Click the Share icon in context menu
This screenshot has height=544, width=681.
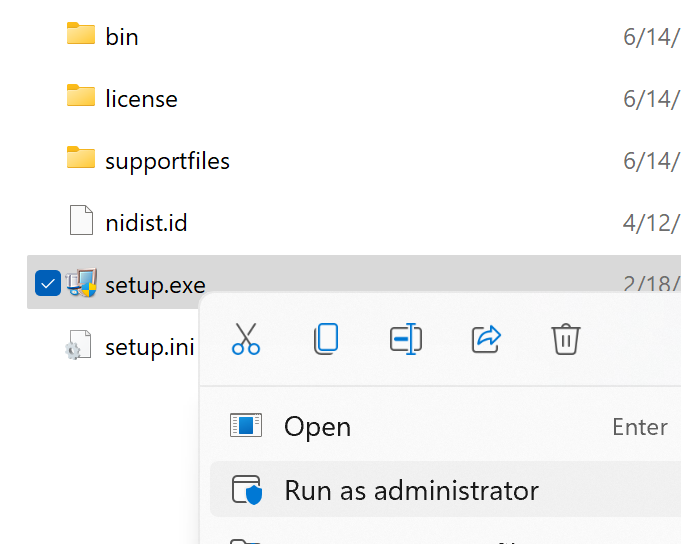pos(486,339)
